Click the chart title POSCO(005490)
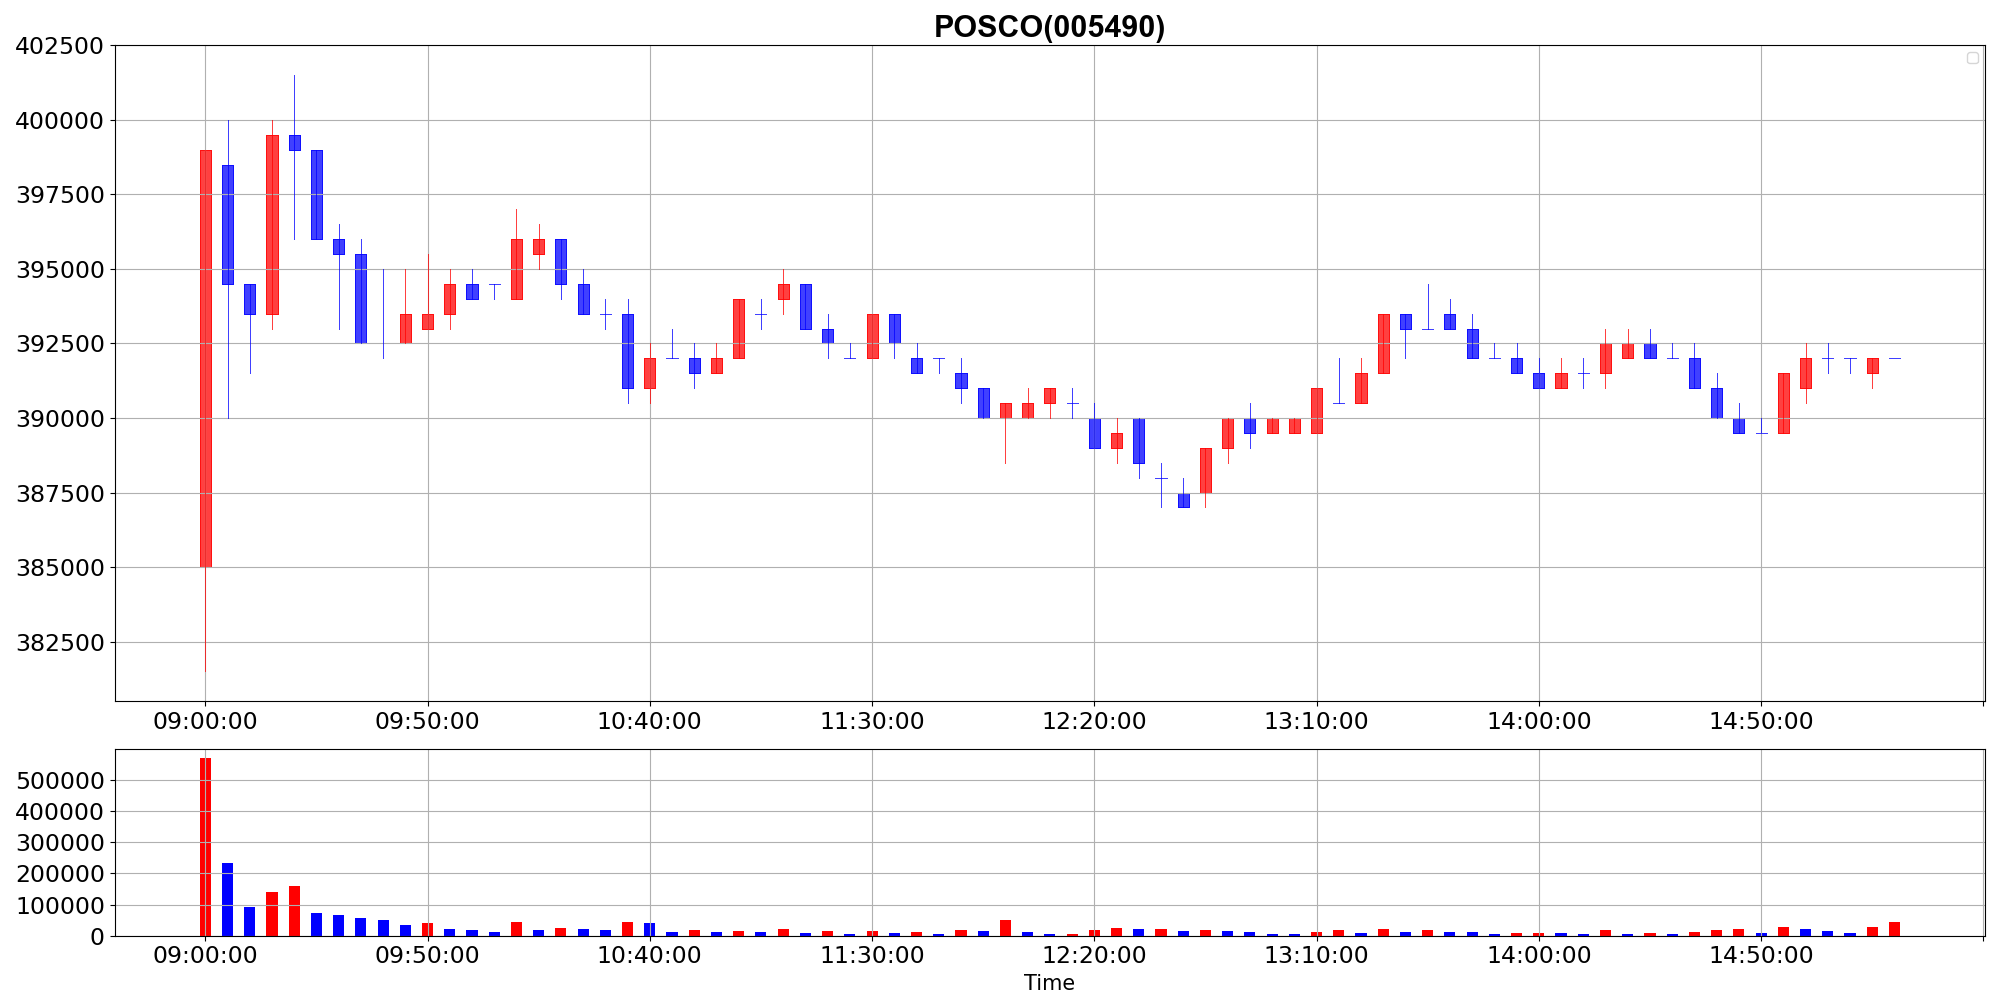 pos(1049,27)
